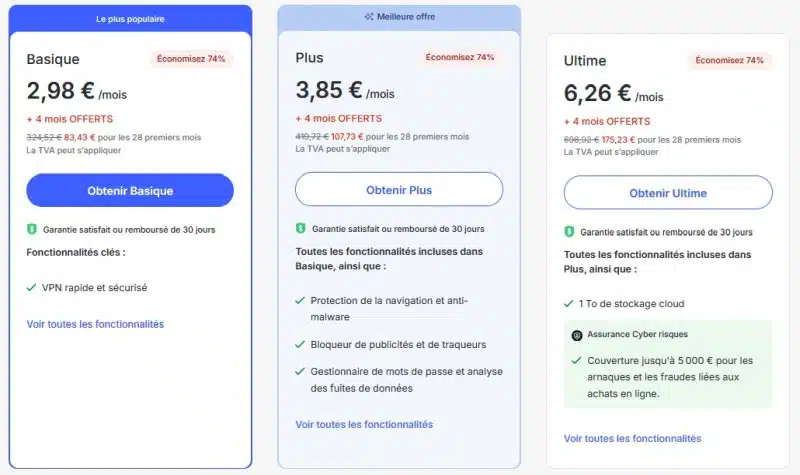Click the checkmark beside Gestionnaire de mots de passe
Image resolution: width=800 pixels, height=475 pixels.
300,371
